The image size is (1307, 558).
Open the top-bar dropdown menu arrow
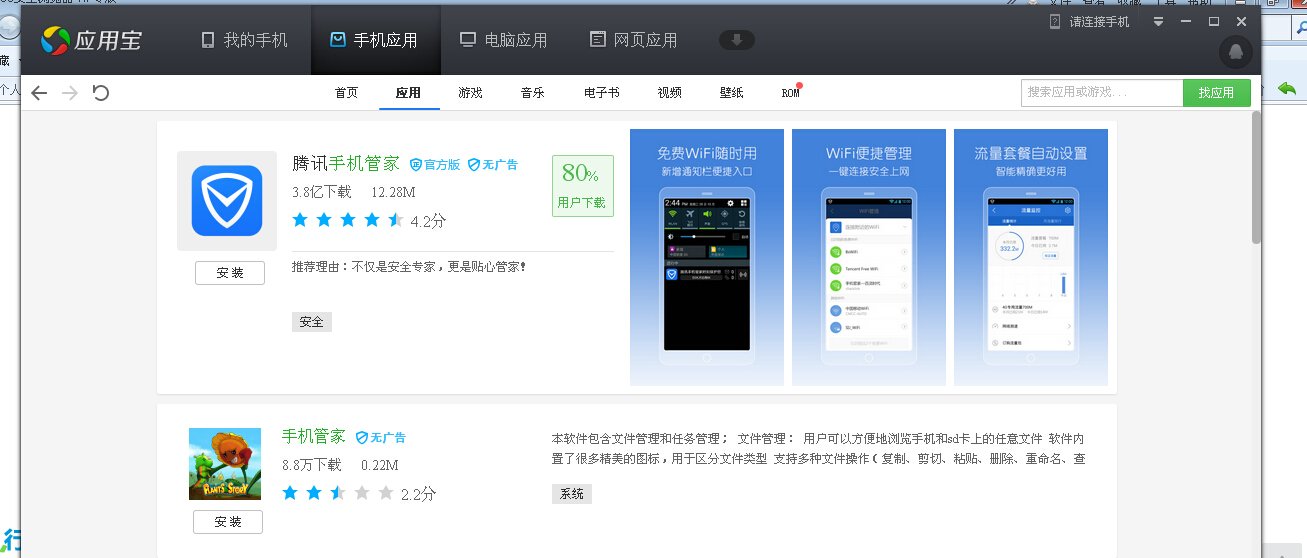click(x=1158, y=21)
